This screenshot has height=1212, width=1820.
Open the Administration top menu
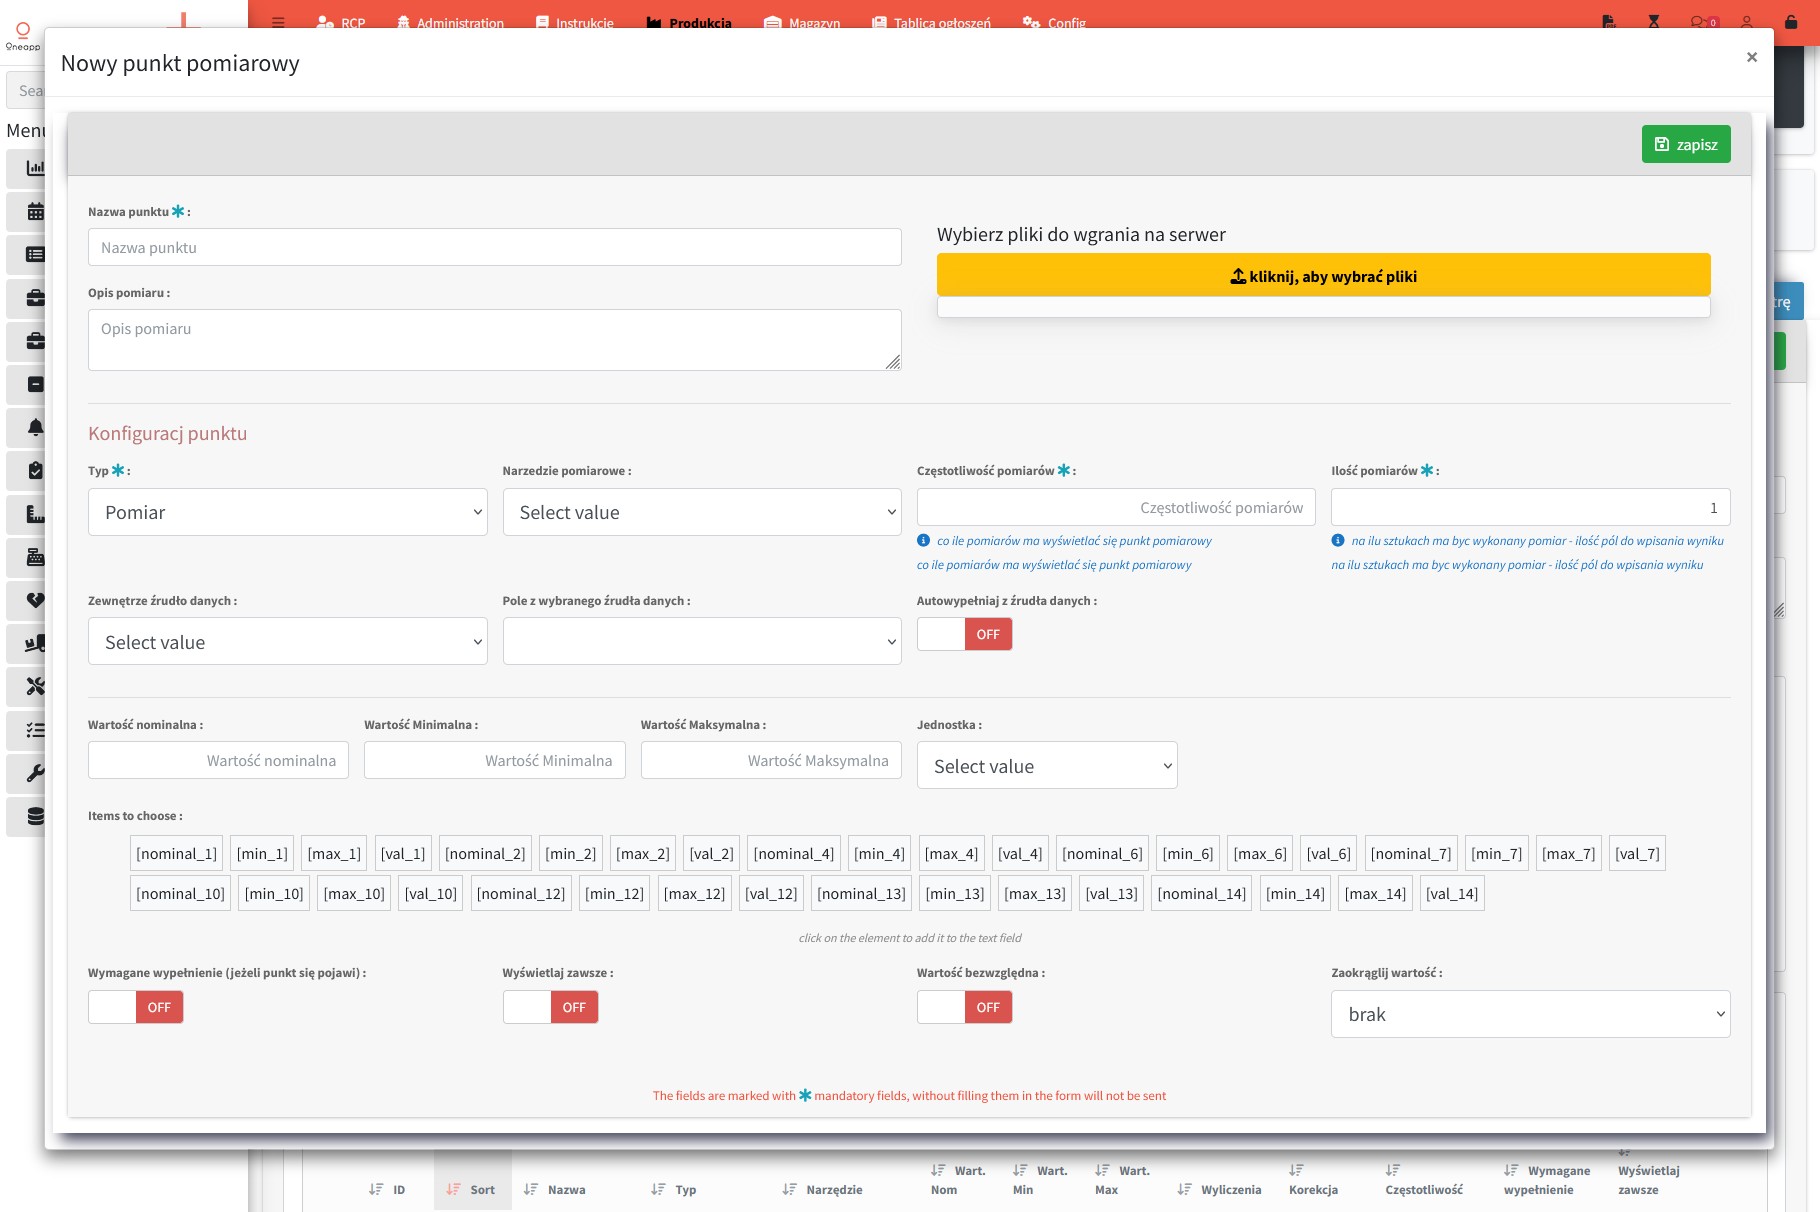(450, 22)
